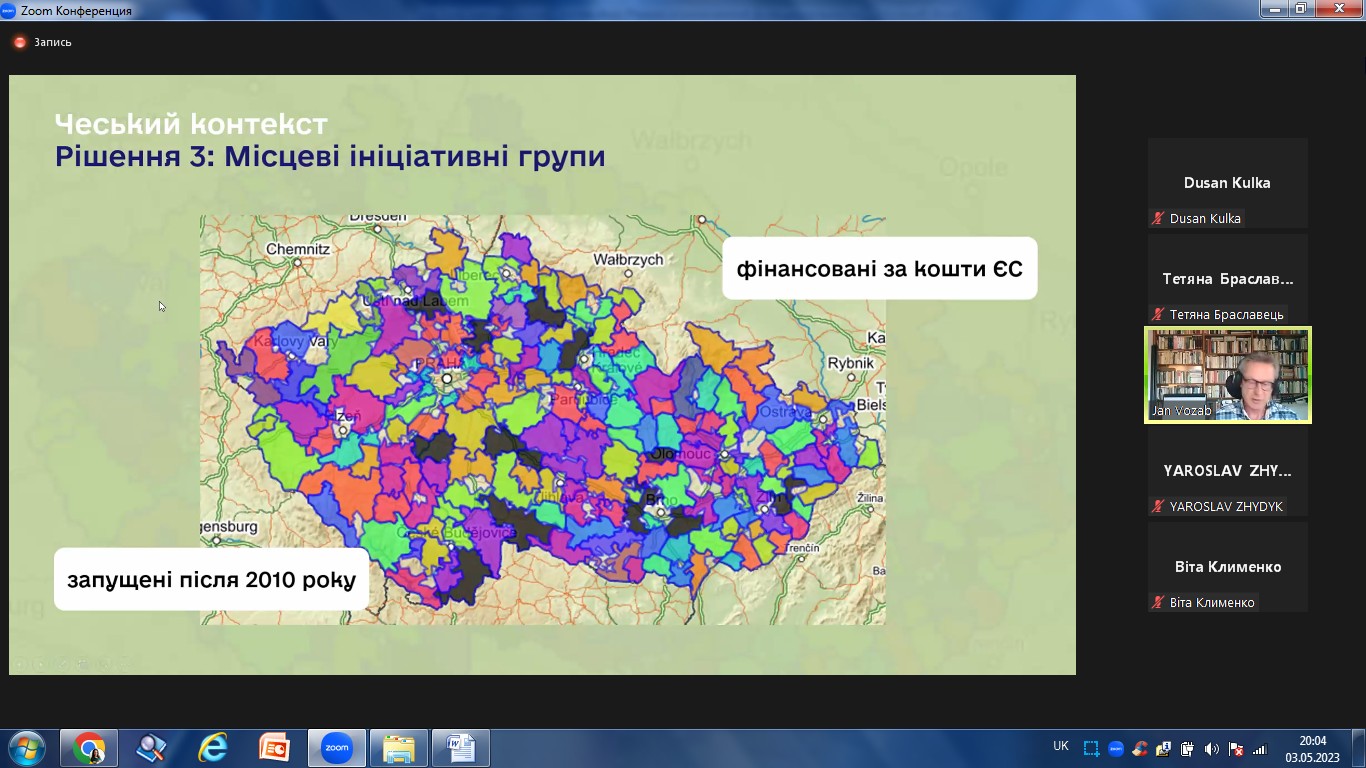Screen dimensions: 1366x768
Task: Click the red recording indicator dot
Action: tap(20, 42)
